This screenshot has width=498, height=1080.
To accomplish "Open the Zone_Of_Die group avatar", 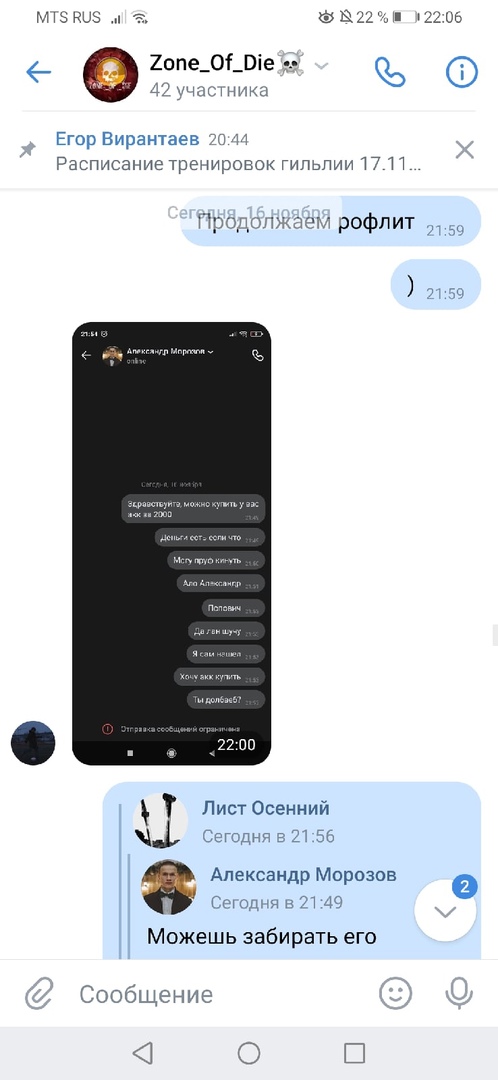I will tap(110, 74).
